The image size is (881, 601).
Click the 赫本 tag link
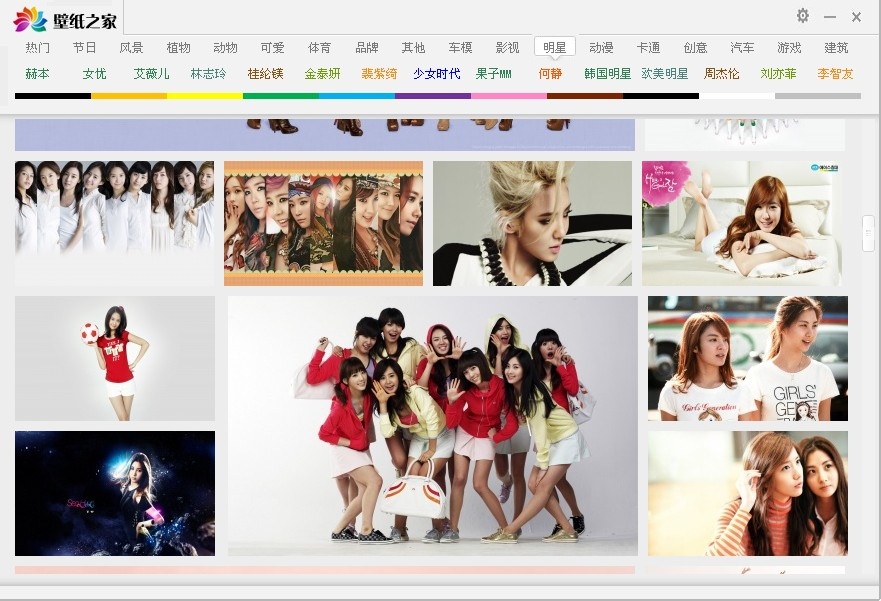(x=38, y=74)
